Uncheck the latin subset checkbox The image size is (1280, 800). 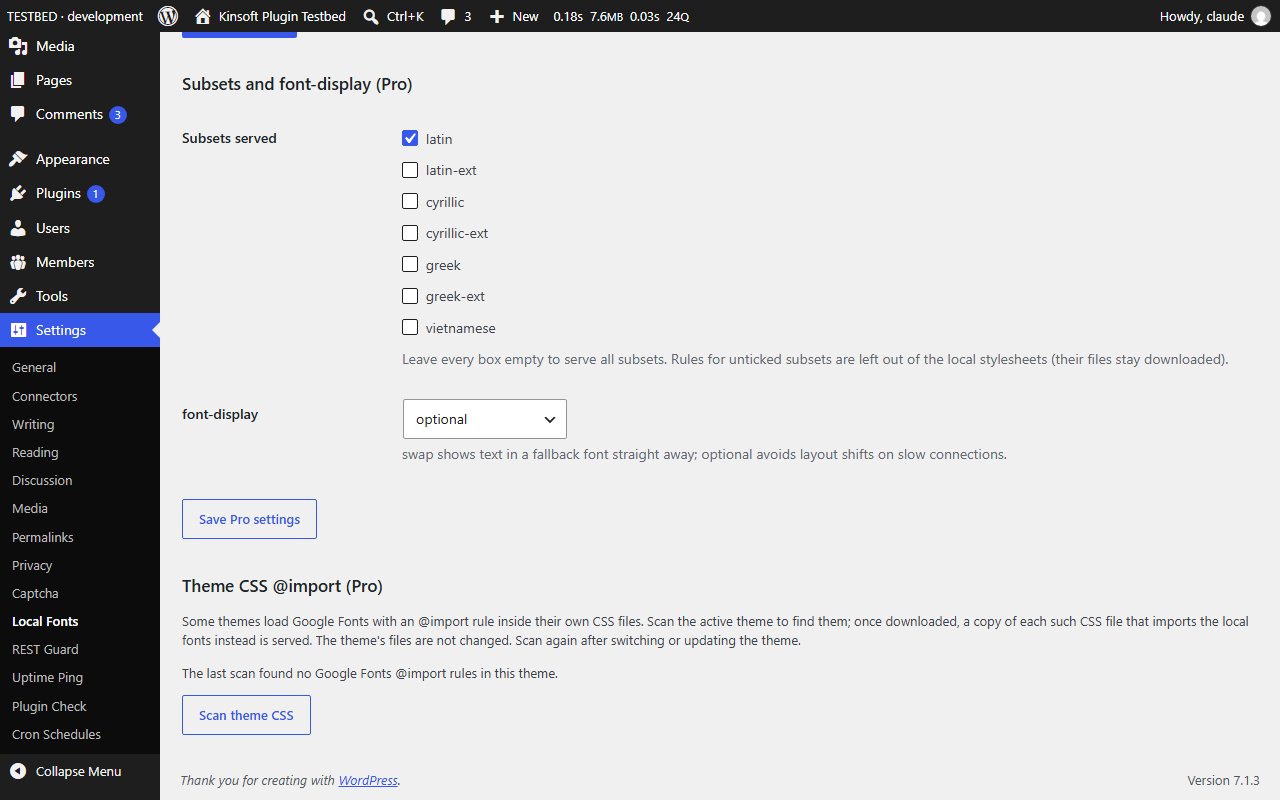[x=410, y=138]
